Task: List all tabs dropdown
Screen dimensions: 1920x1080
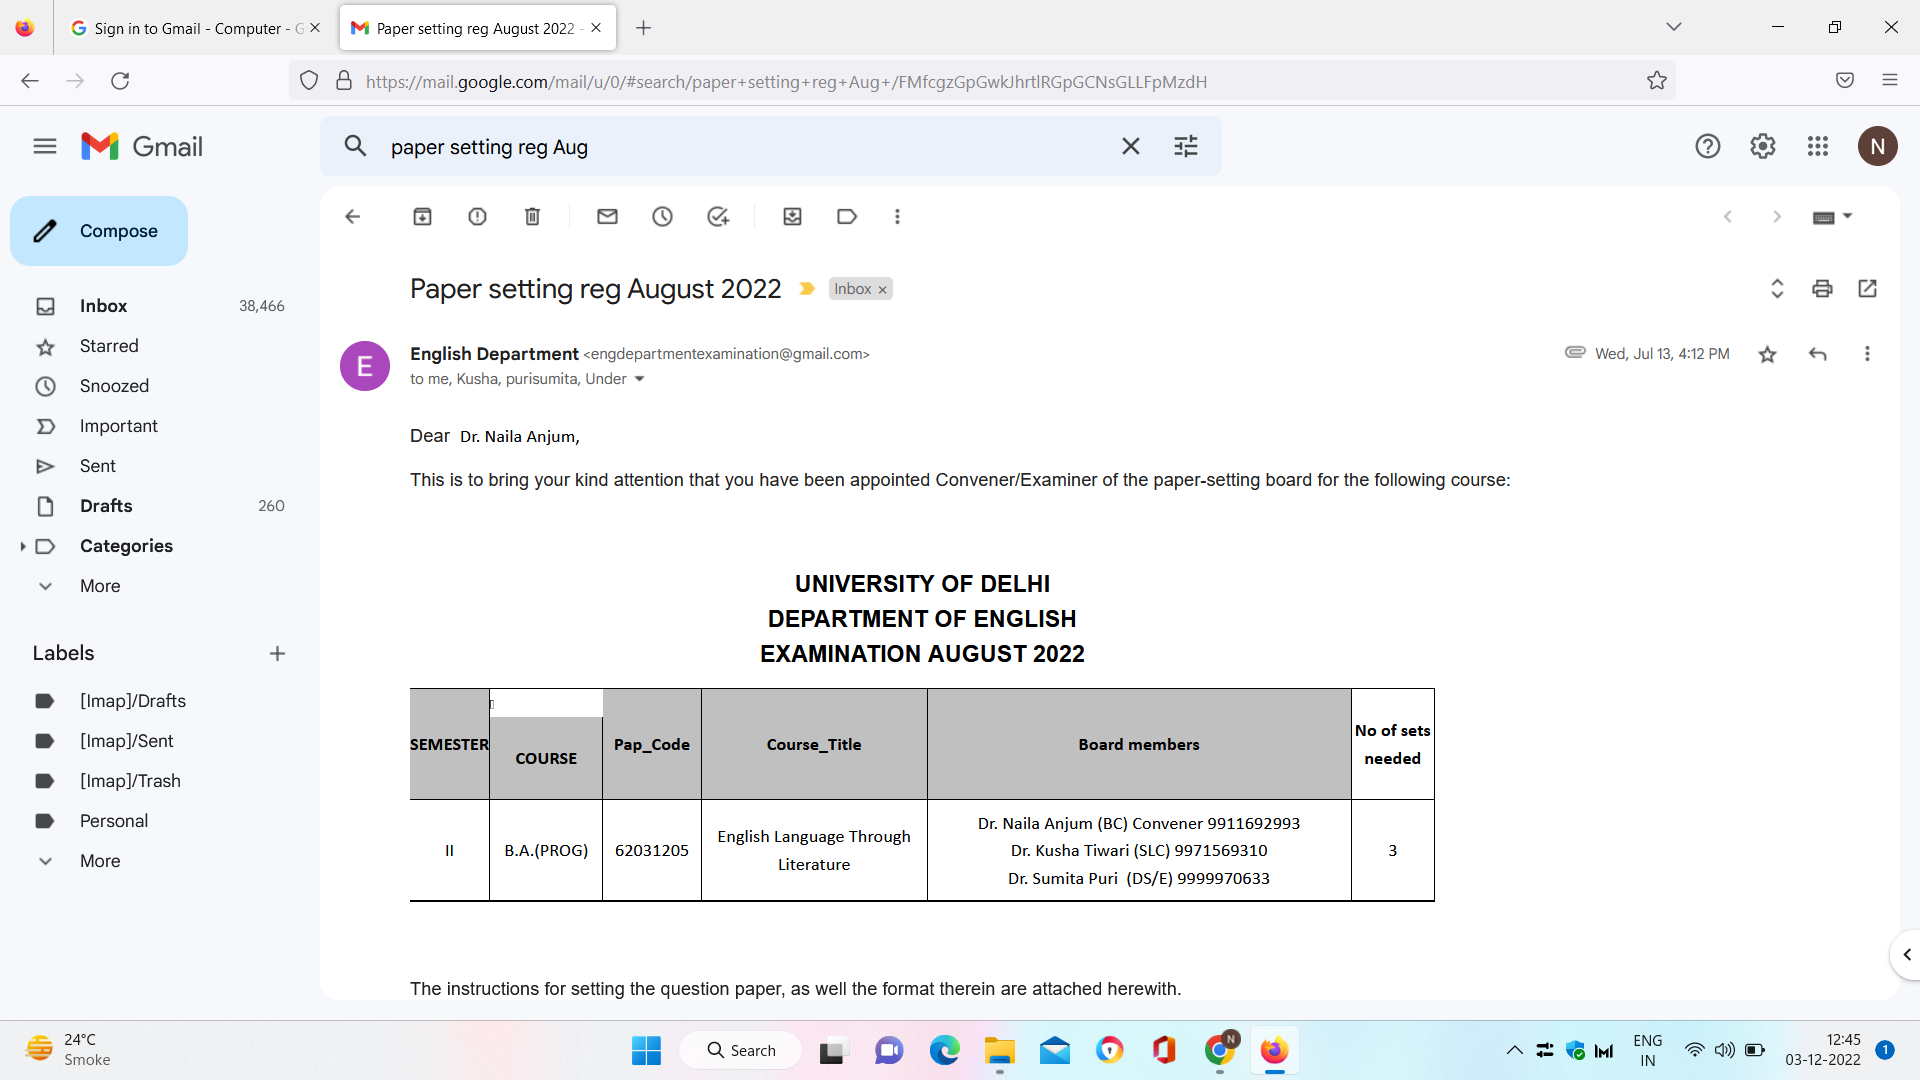Action: pyautogui.click(x=1674, y=27)
